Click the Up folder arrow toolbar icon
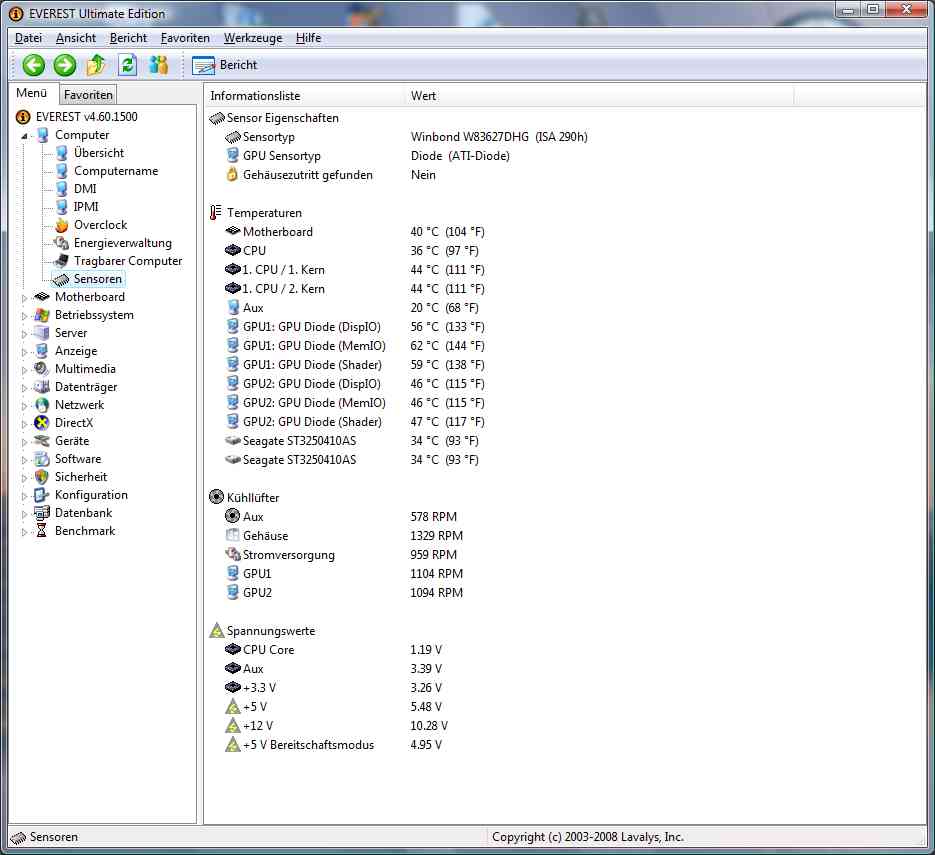Screen dimensions: 935x855 tap(96, 65)
